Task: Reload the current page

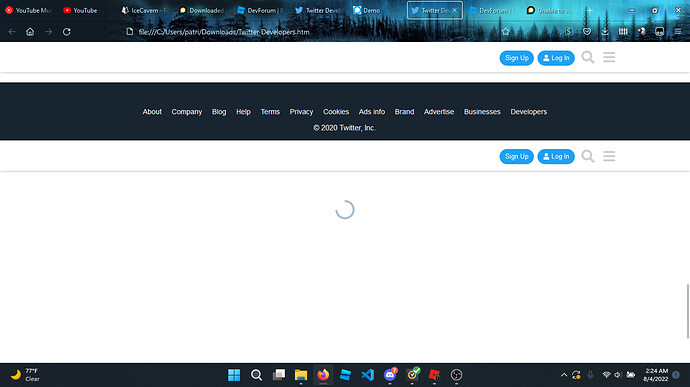Action: coord(66,32)
